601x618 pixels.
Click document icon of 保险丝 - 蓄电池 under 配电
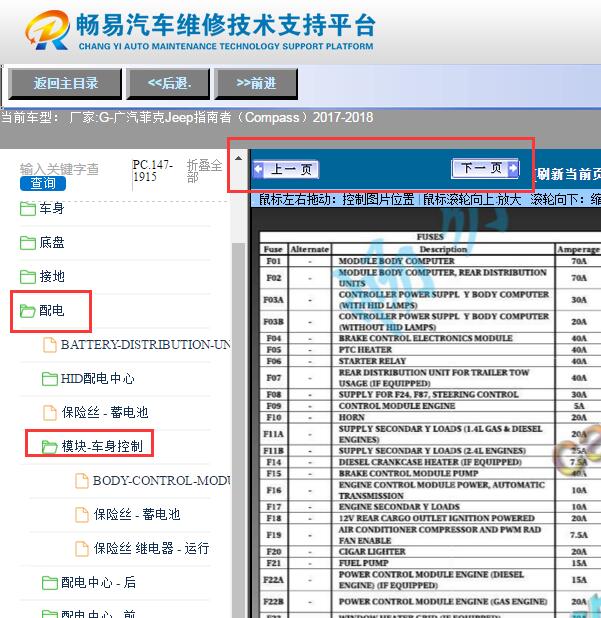[50, 413]
